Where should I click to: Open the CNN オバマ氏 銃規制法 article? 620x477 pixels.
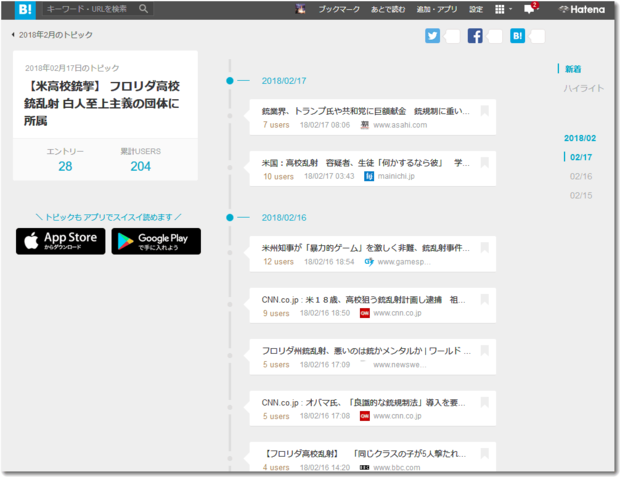coord(364,403)
